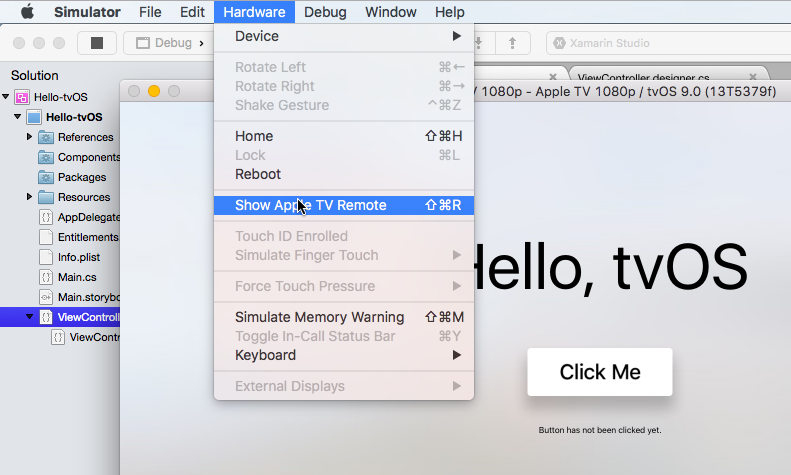Collapse the Hello-tvOS solution node

6,96
